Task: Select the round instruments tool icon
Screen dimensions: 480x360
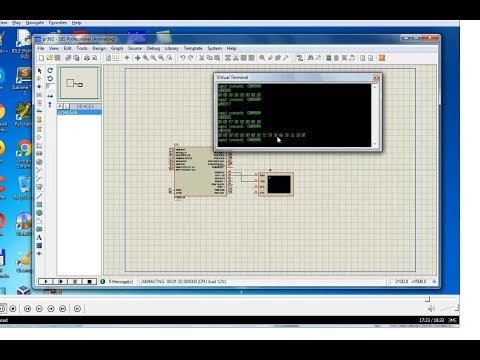Action: click(39, 162)
